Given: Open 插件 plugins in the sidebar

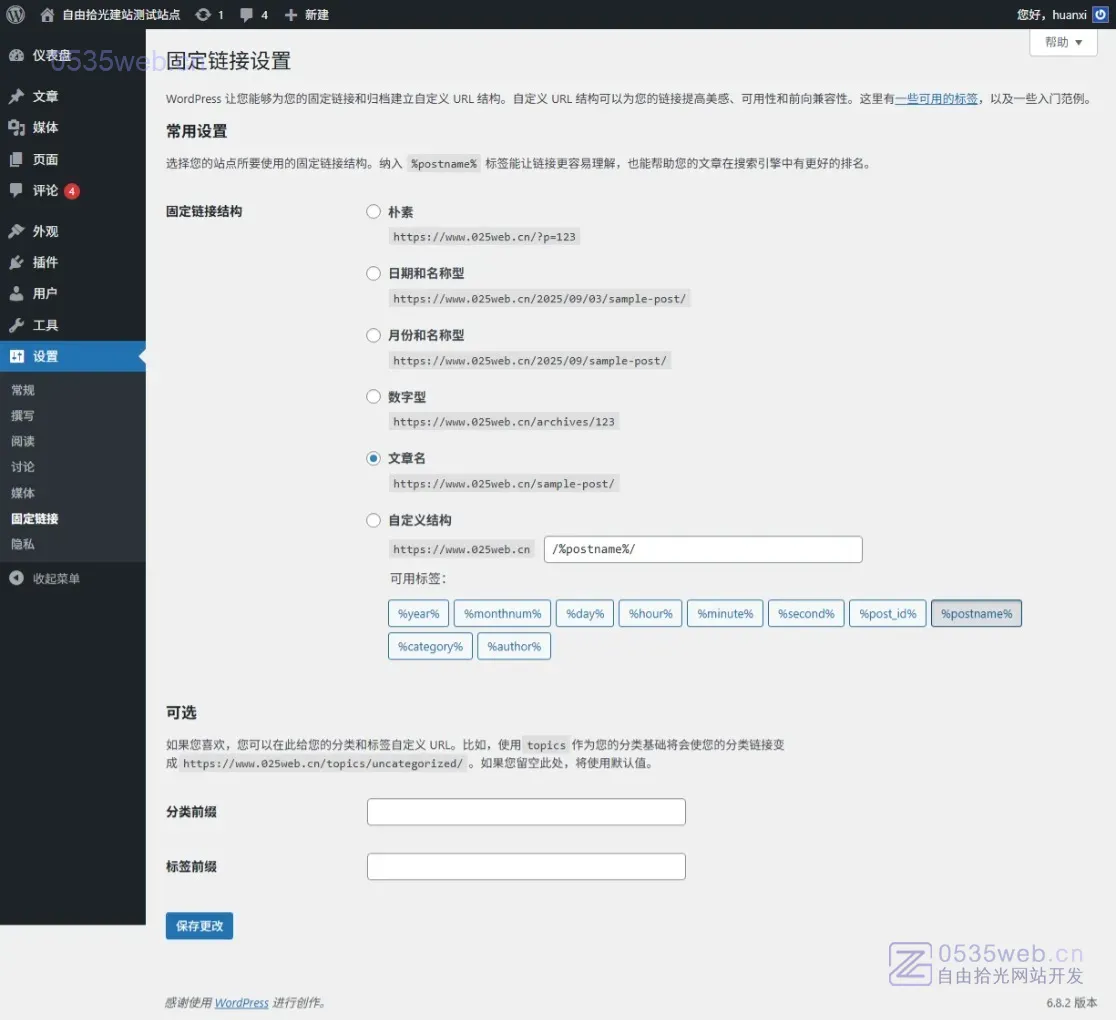Looking at the screenshot, I should (45, 262).
